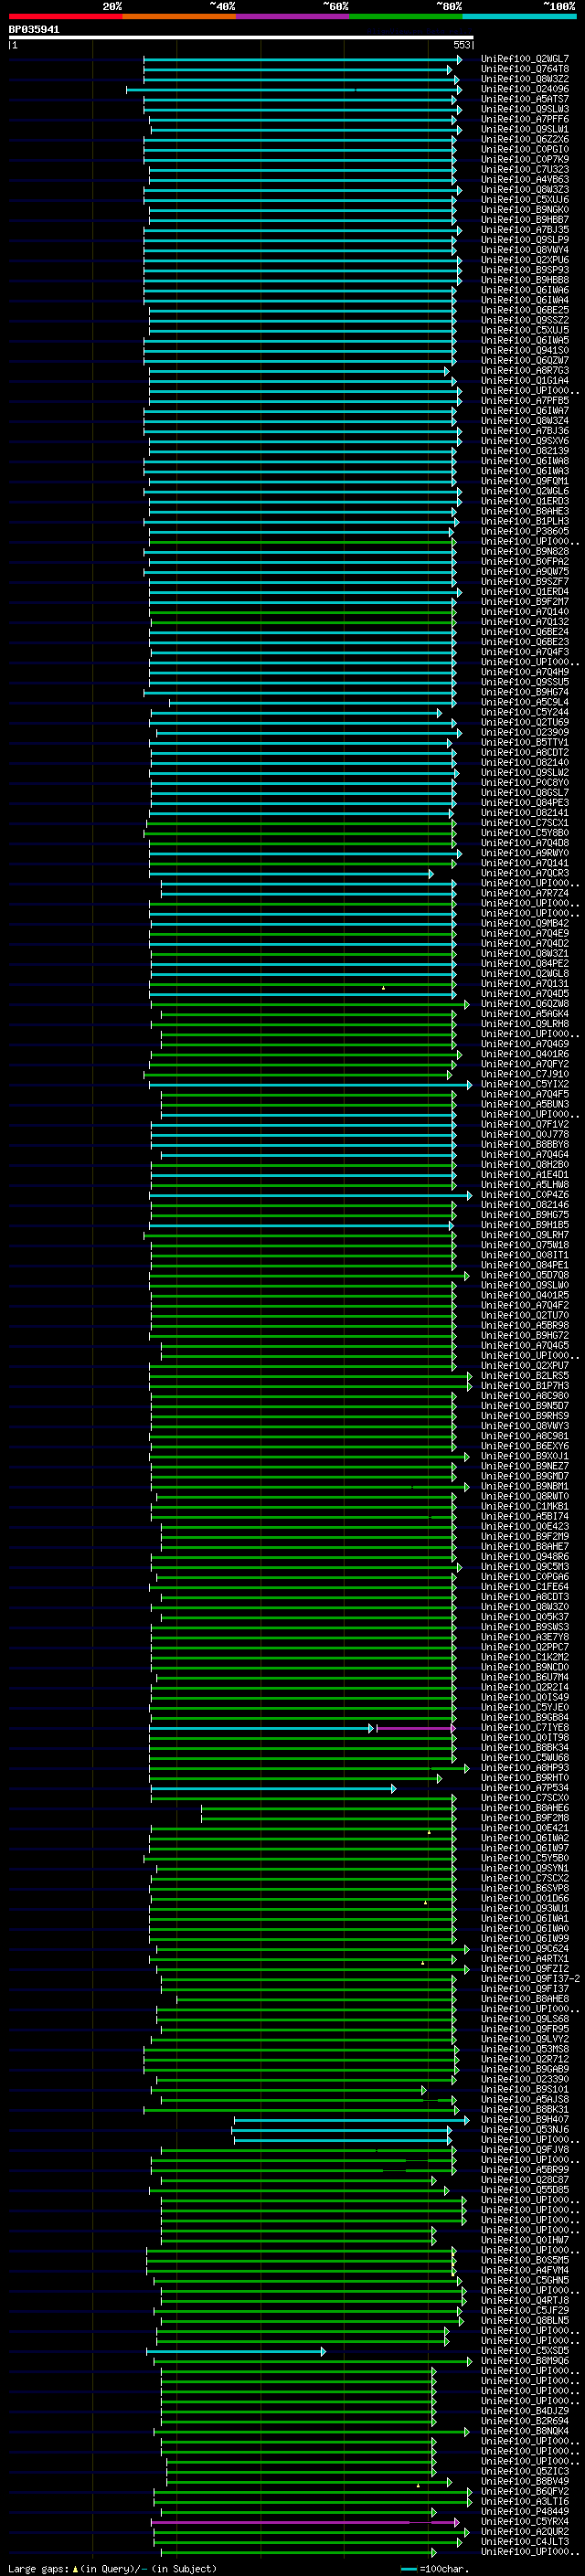Select the query name BP035941
Image resolution: width=585 pixels, height=2576 pixels.
point(34,30)
